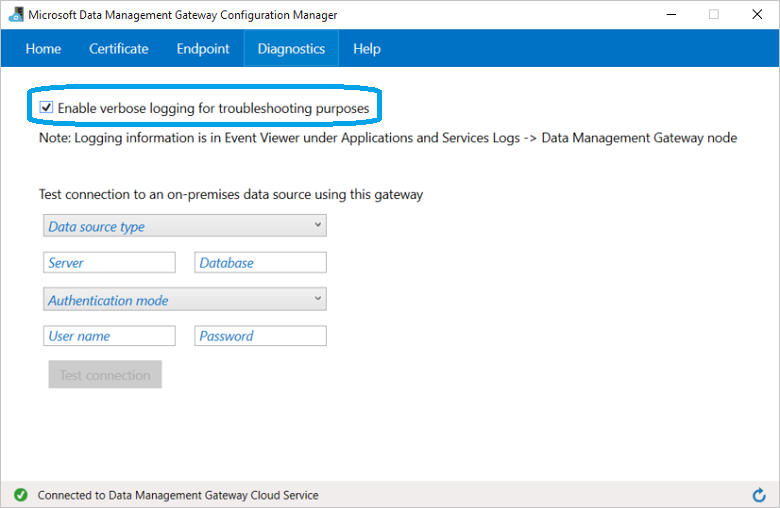Open the Authentication mode dropdown
The height and width of the screenshot is (508, 780).
[185, 300]
